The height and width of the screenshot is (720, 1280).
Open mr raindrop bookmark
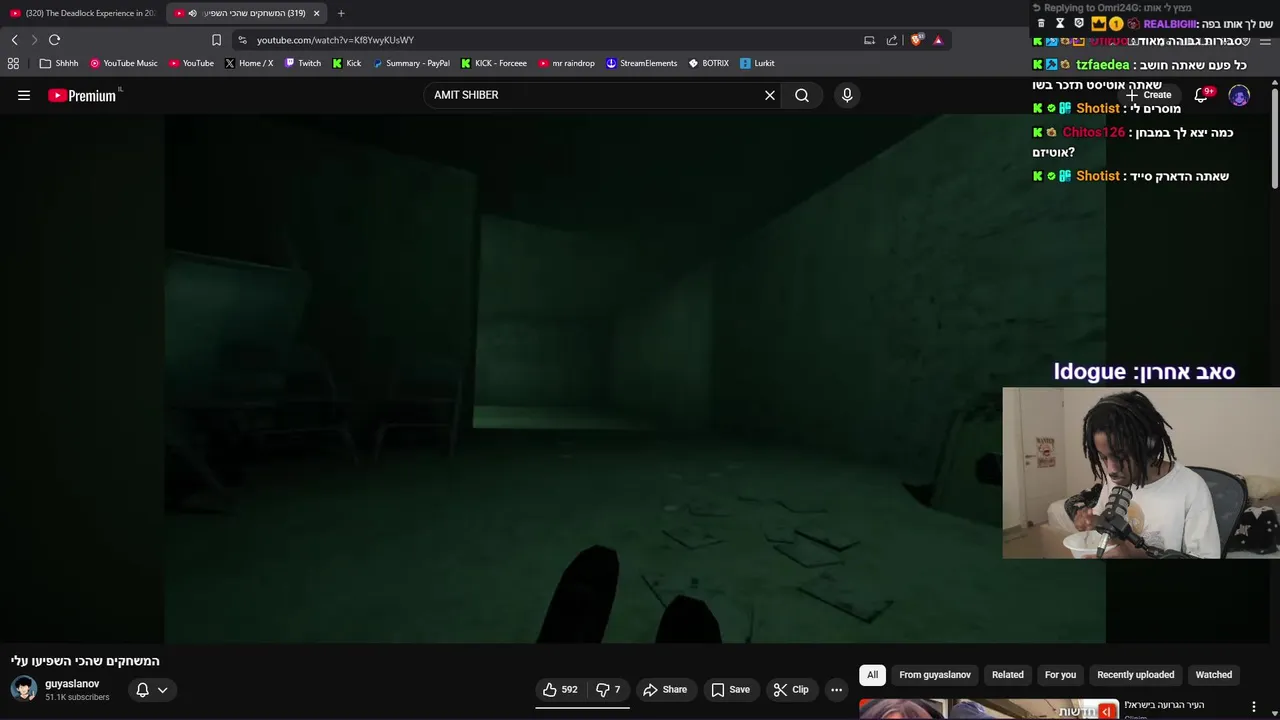click(x=567, y=63)
